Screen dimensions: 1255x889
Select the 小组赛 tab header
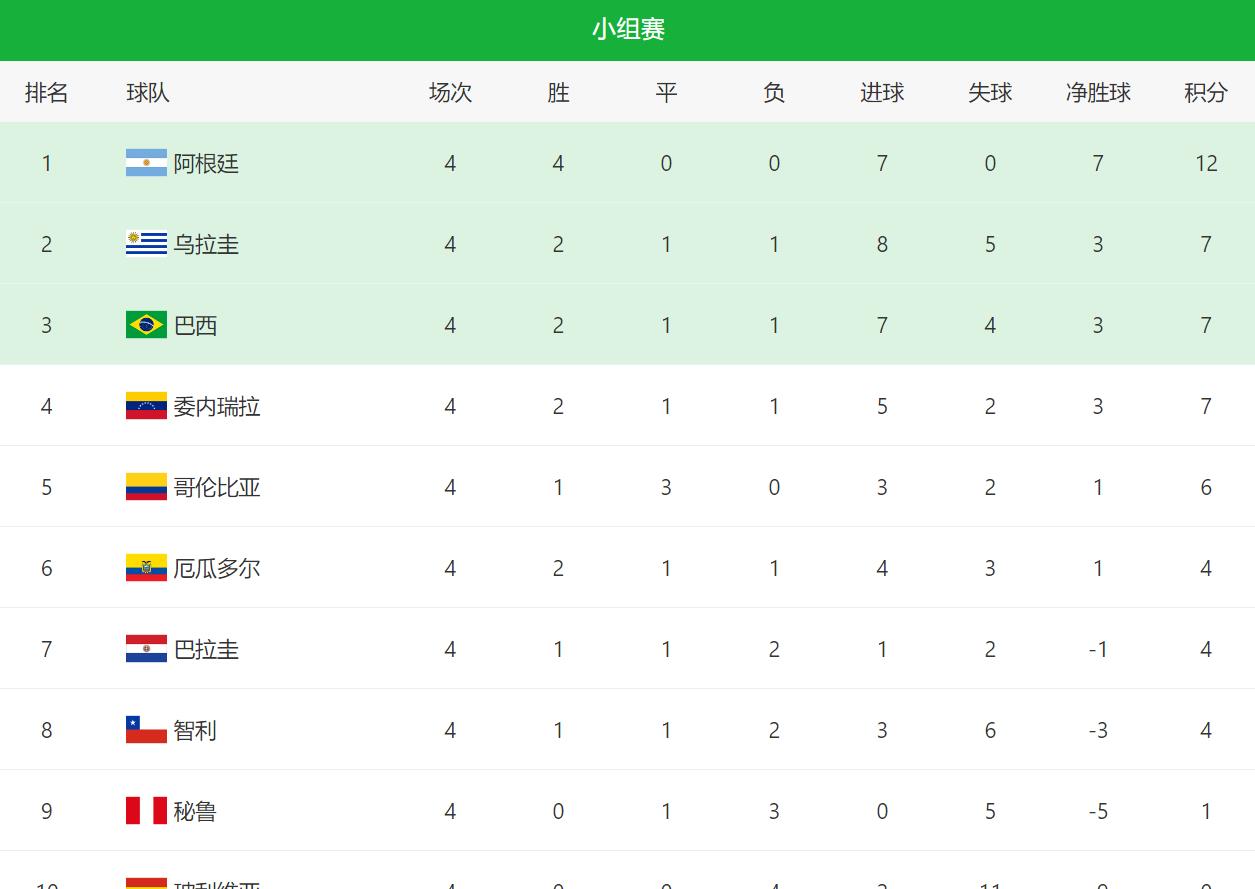pos(628,30)
